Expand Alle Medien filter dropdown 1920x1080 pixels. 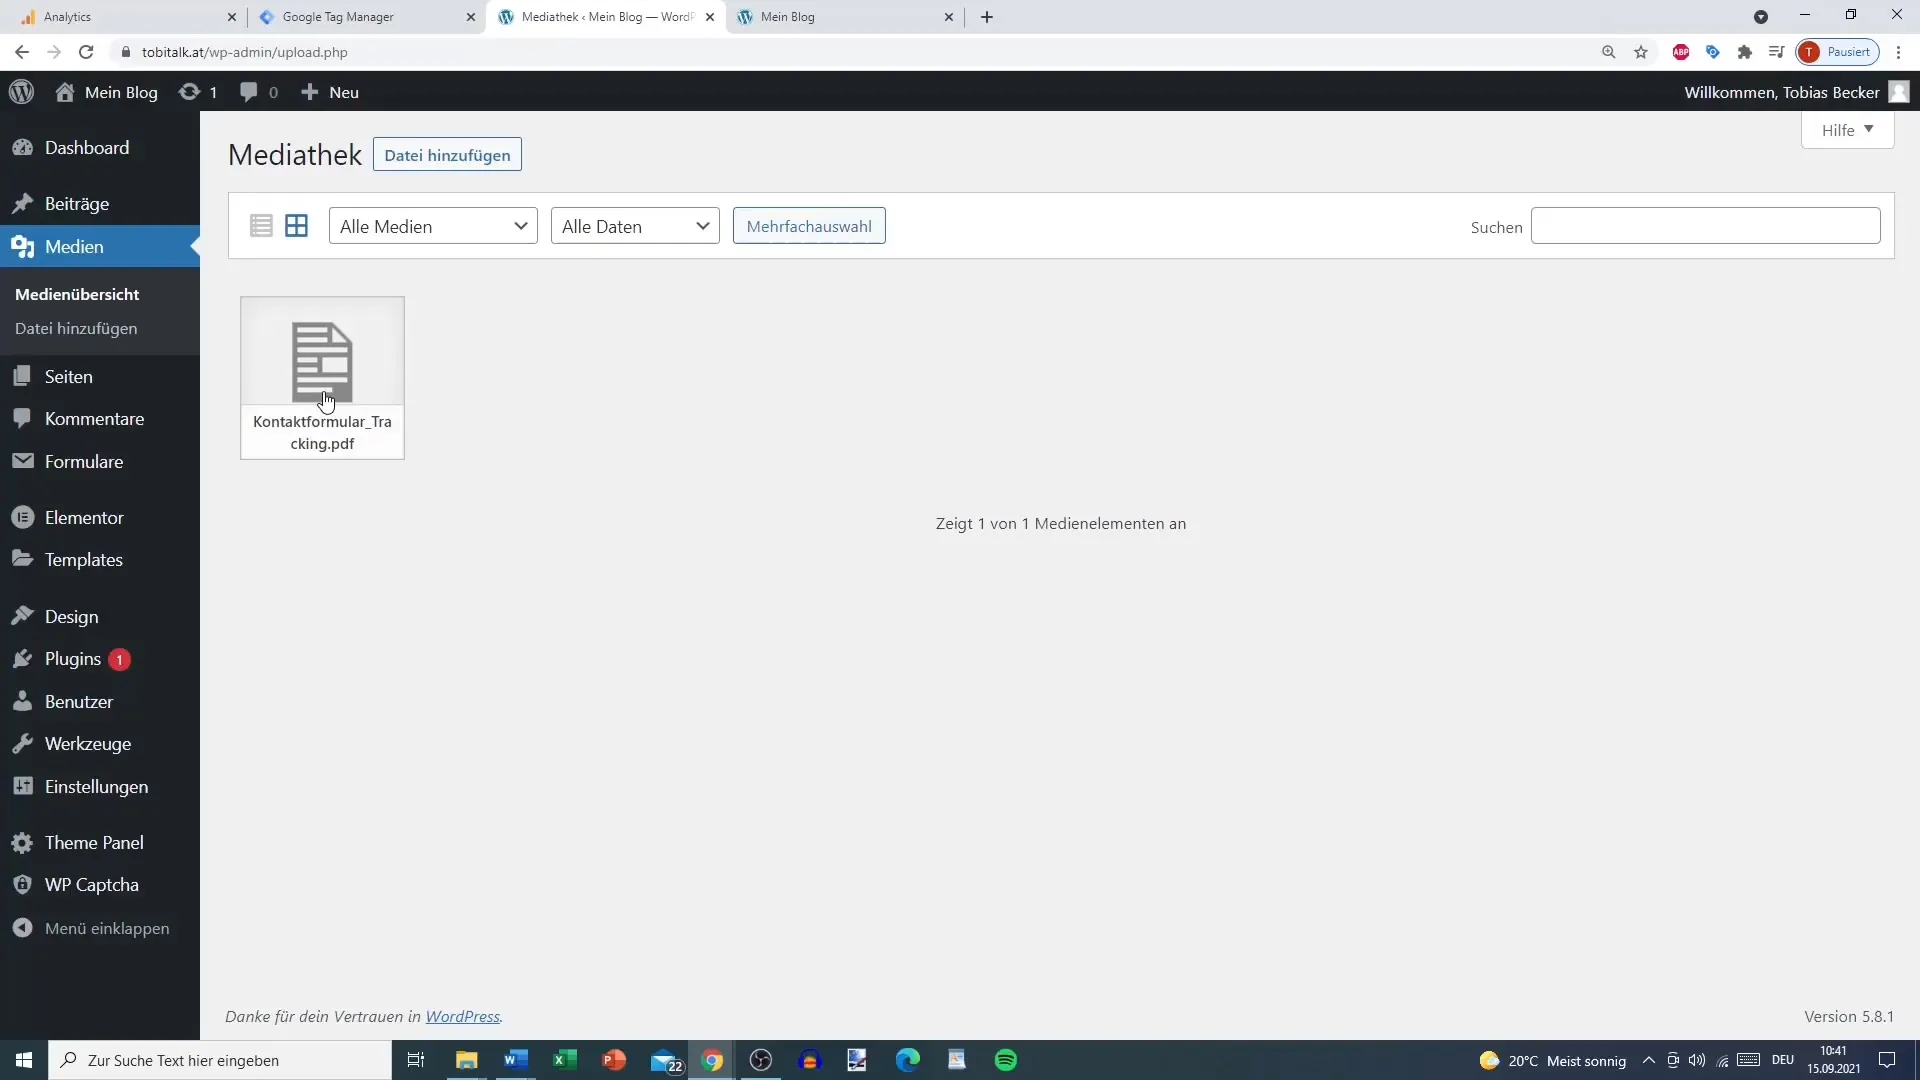[x=433, y=225]
